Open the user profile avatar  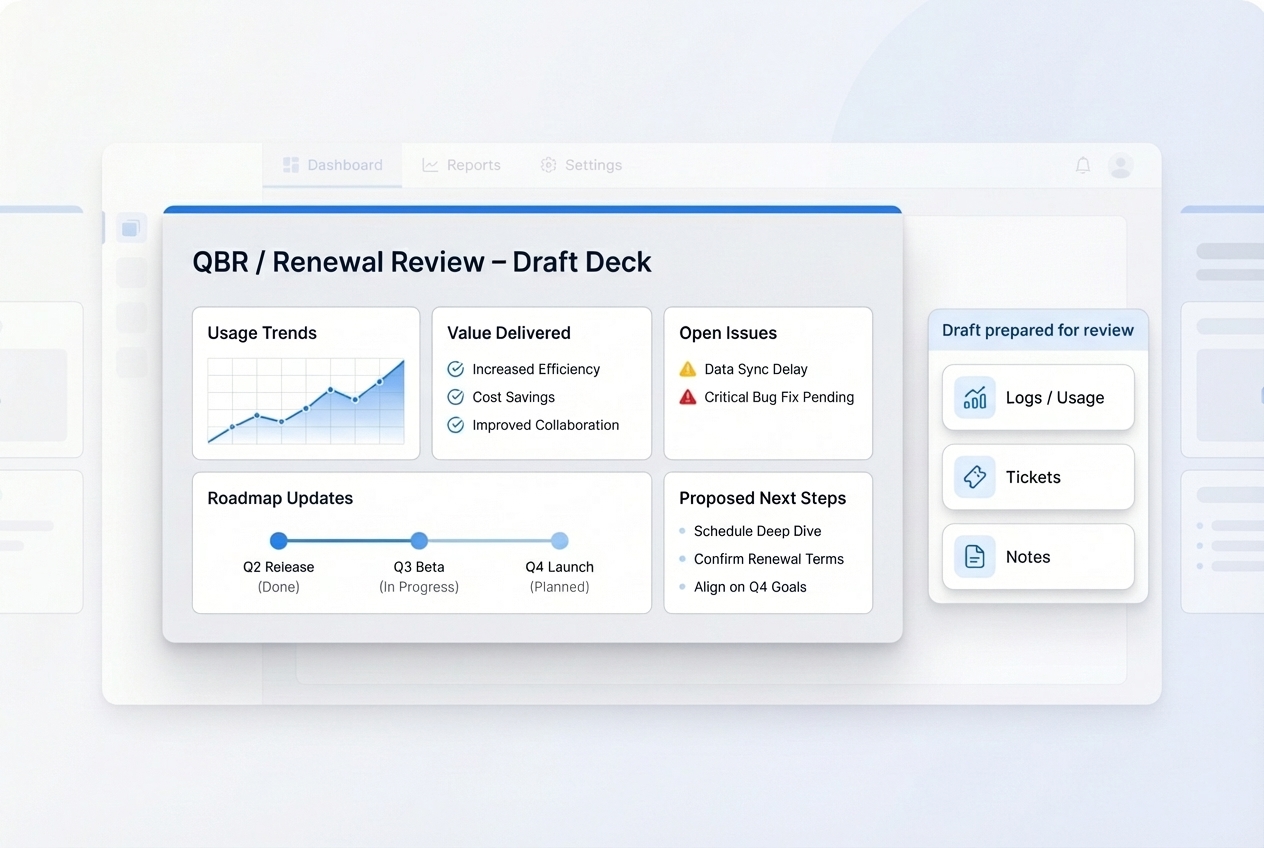(x=1121, y=166)
